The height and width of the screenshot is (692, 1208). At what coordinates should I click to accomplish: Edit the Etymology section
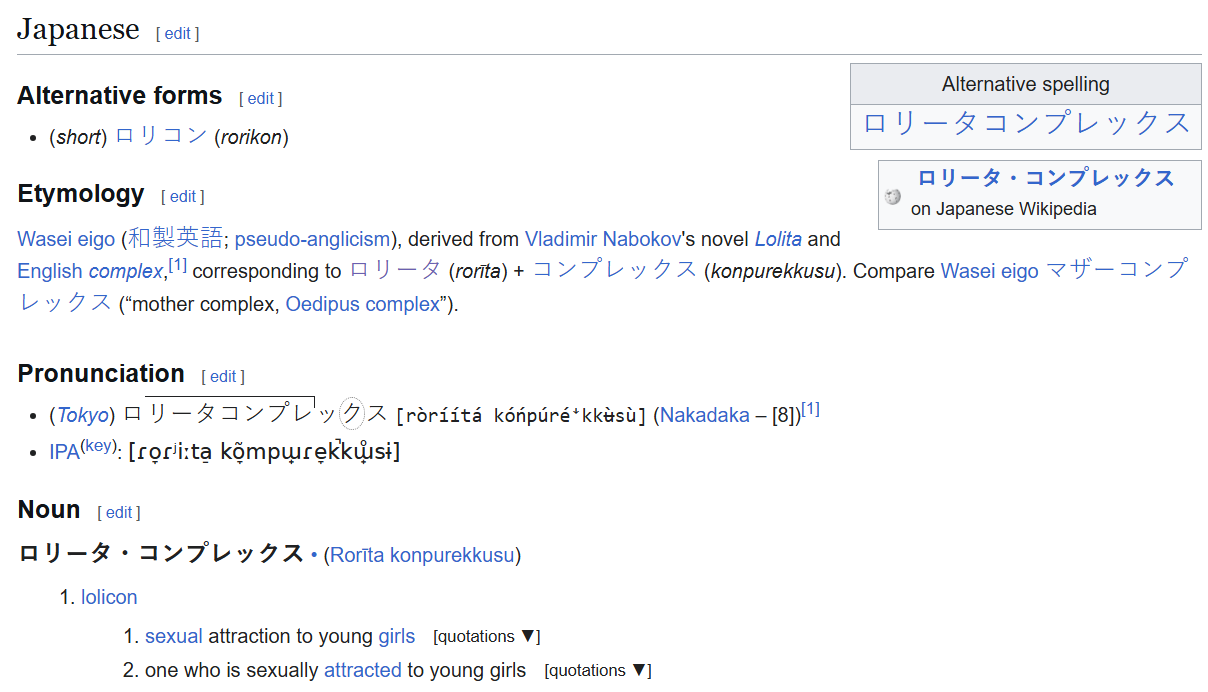[x=183, y=196]
